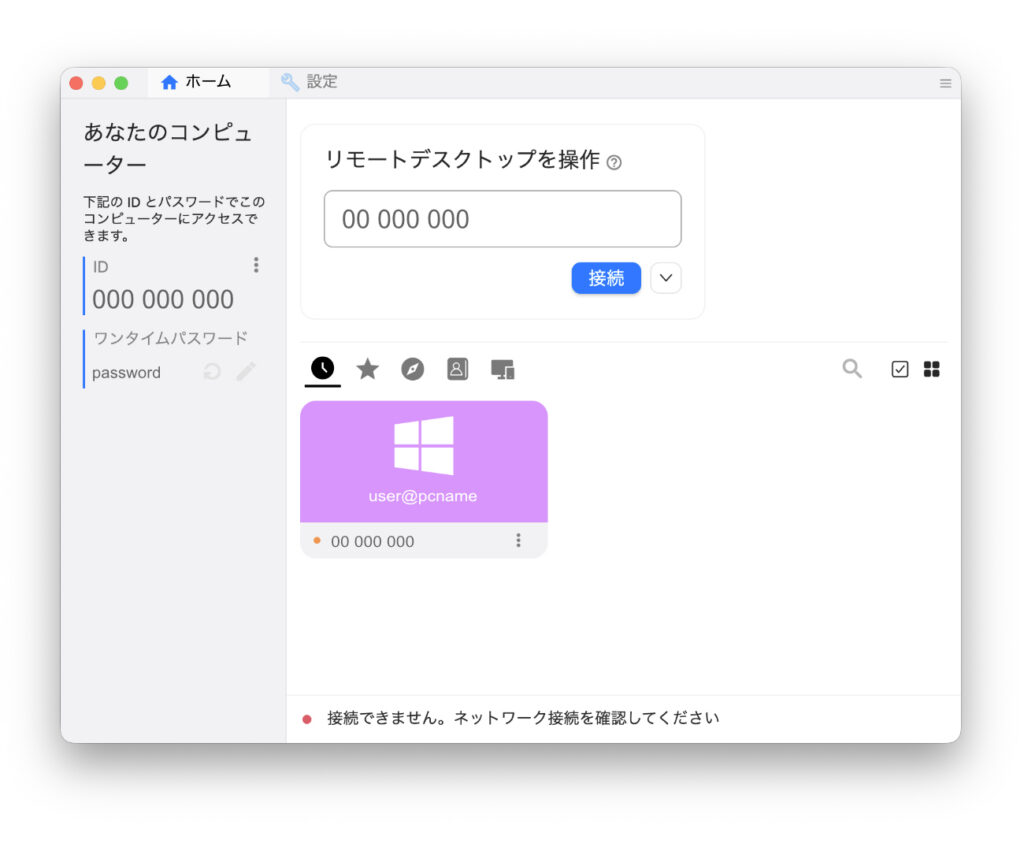1024x851 pixels.
Task: Open the recent sessions clock tab
Action: [322, 369]
